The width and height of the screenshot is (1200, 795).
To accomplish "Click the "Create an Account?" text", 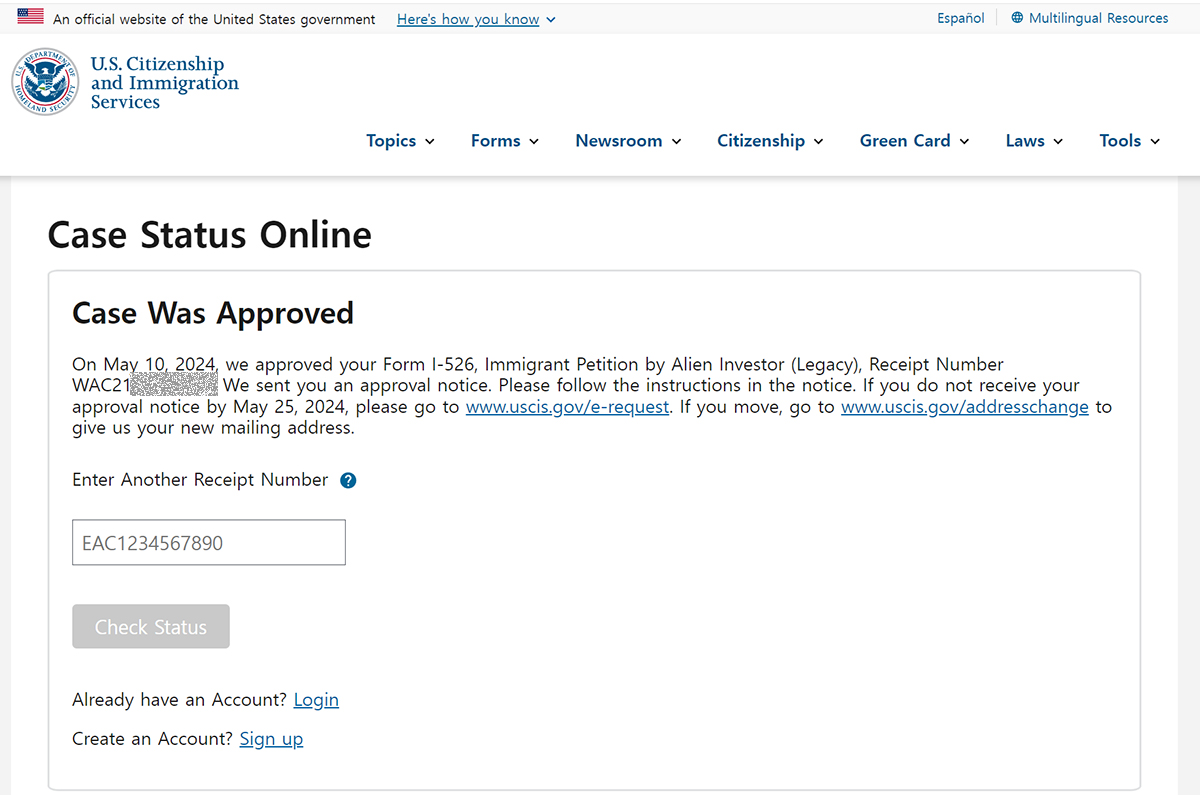I will [x=153, y=739].
